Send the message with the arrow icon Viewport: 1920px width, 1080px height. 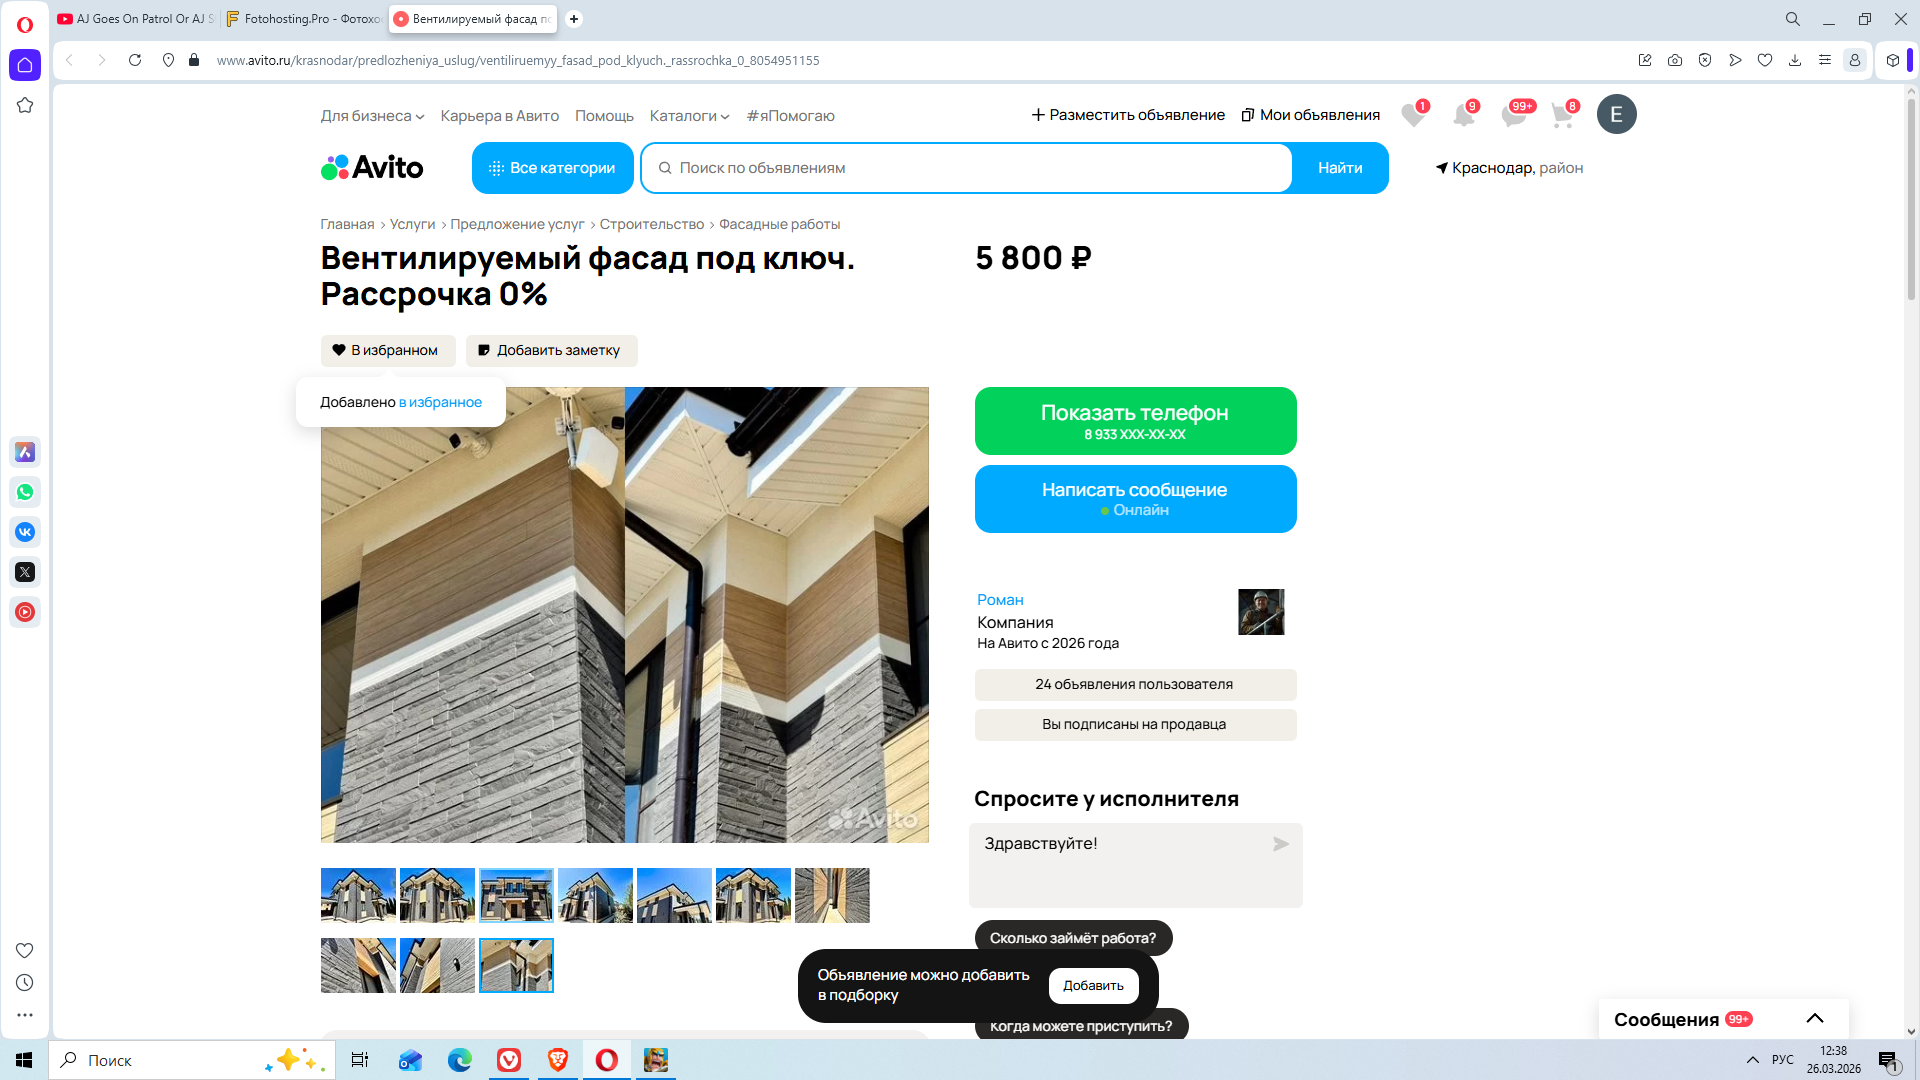pos(1280,844)
